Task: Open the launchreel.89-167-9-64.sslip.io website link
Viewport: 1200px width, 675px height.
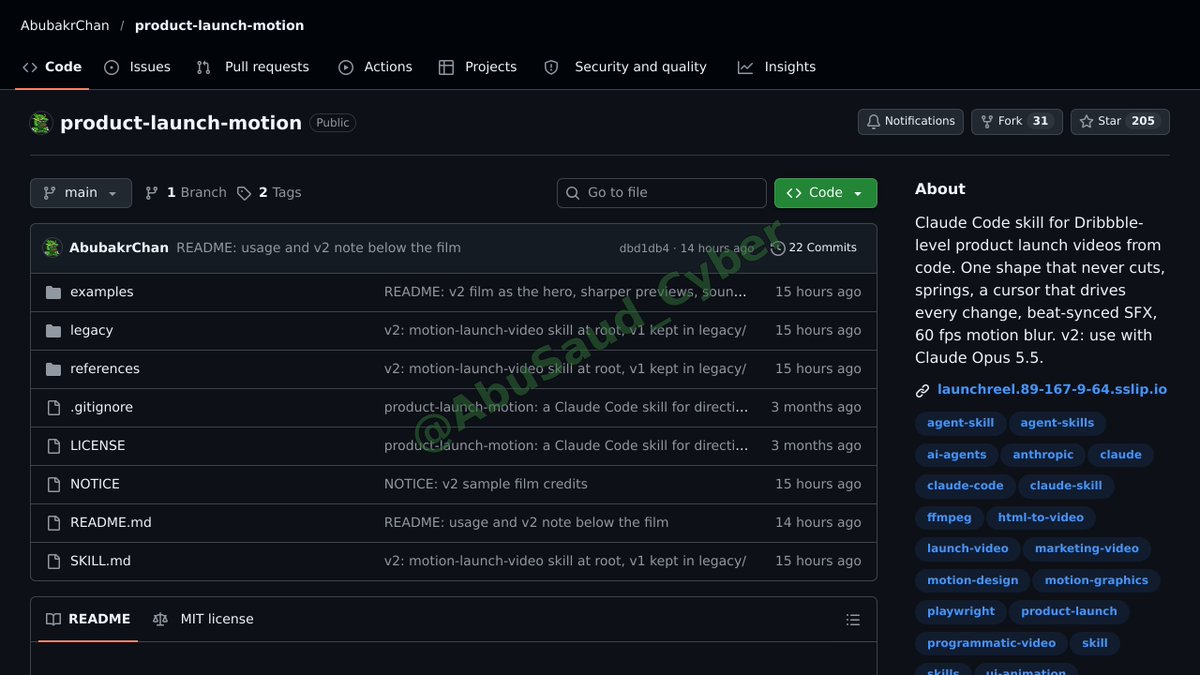Action: [1052, 390]
